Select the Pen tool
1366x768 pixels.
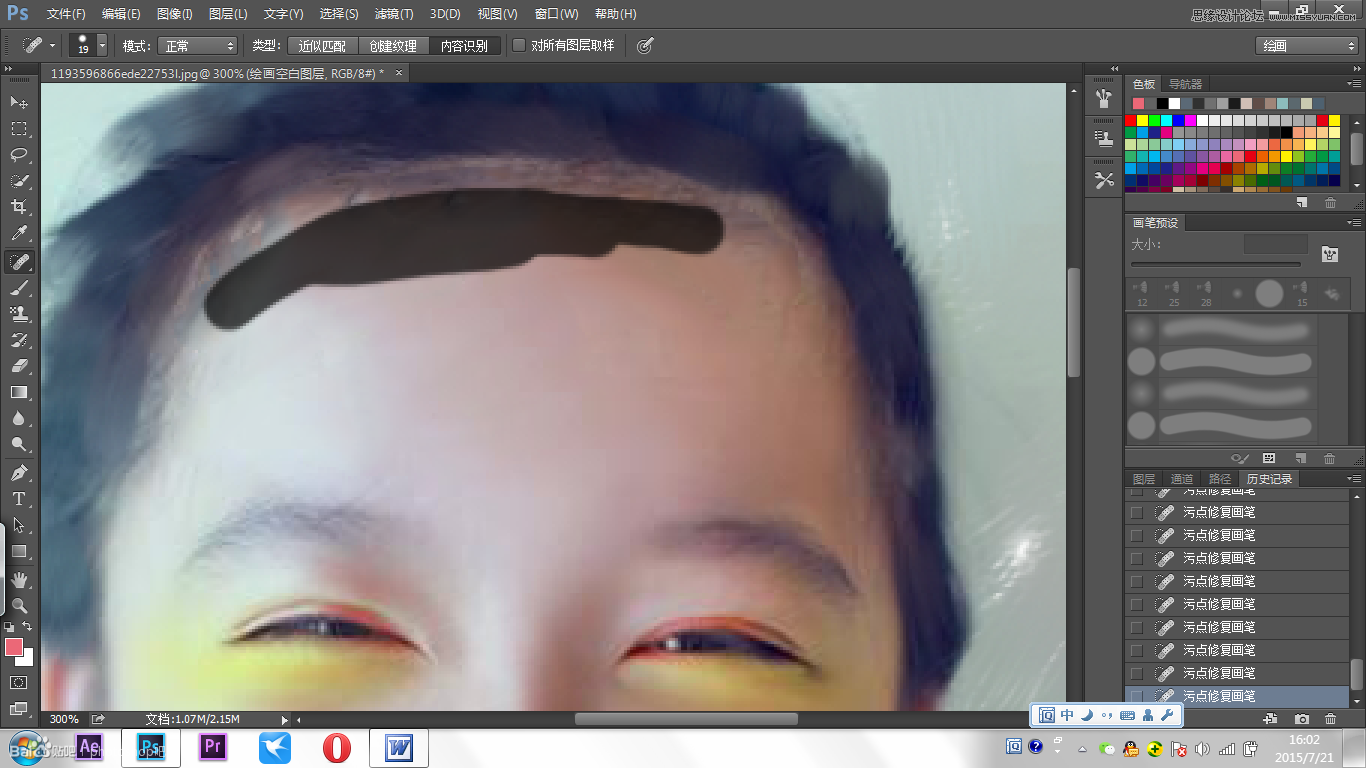click(x=20, y=472)
